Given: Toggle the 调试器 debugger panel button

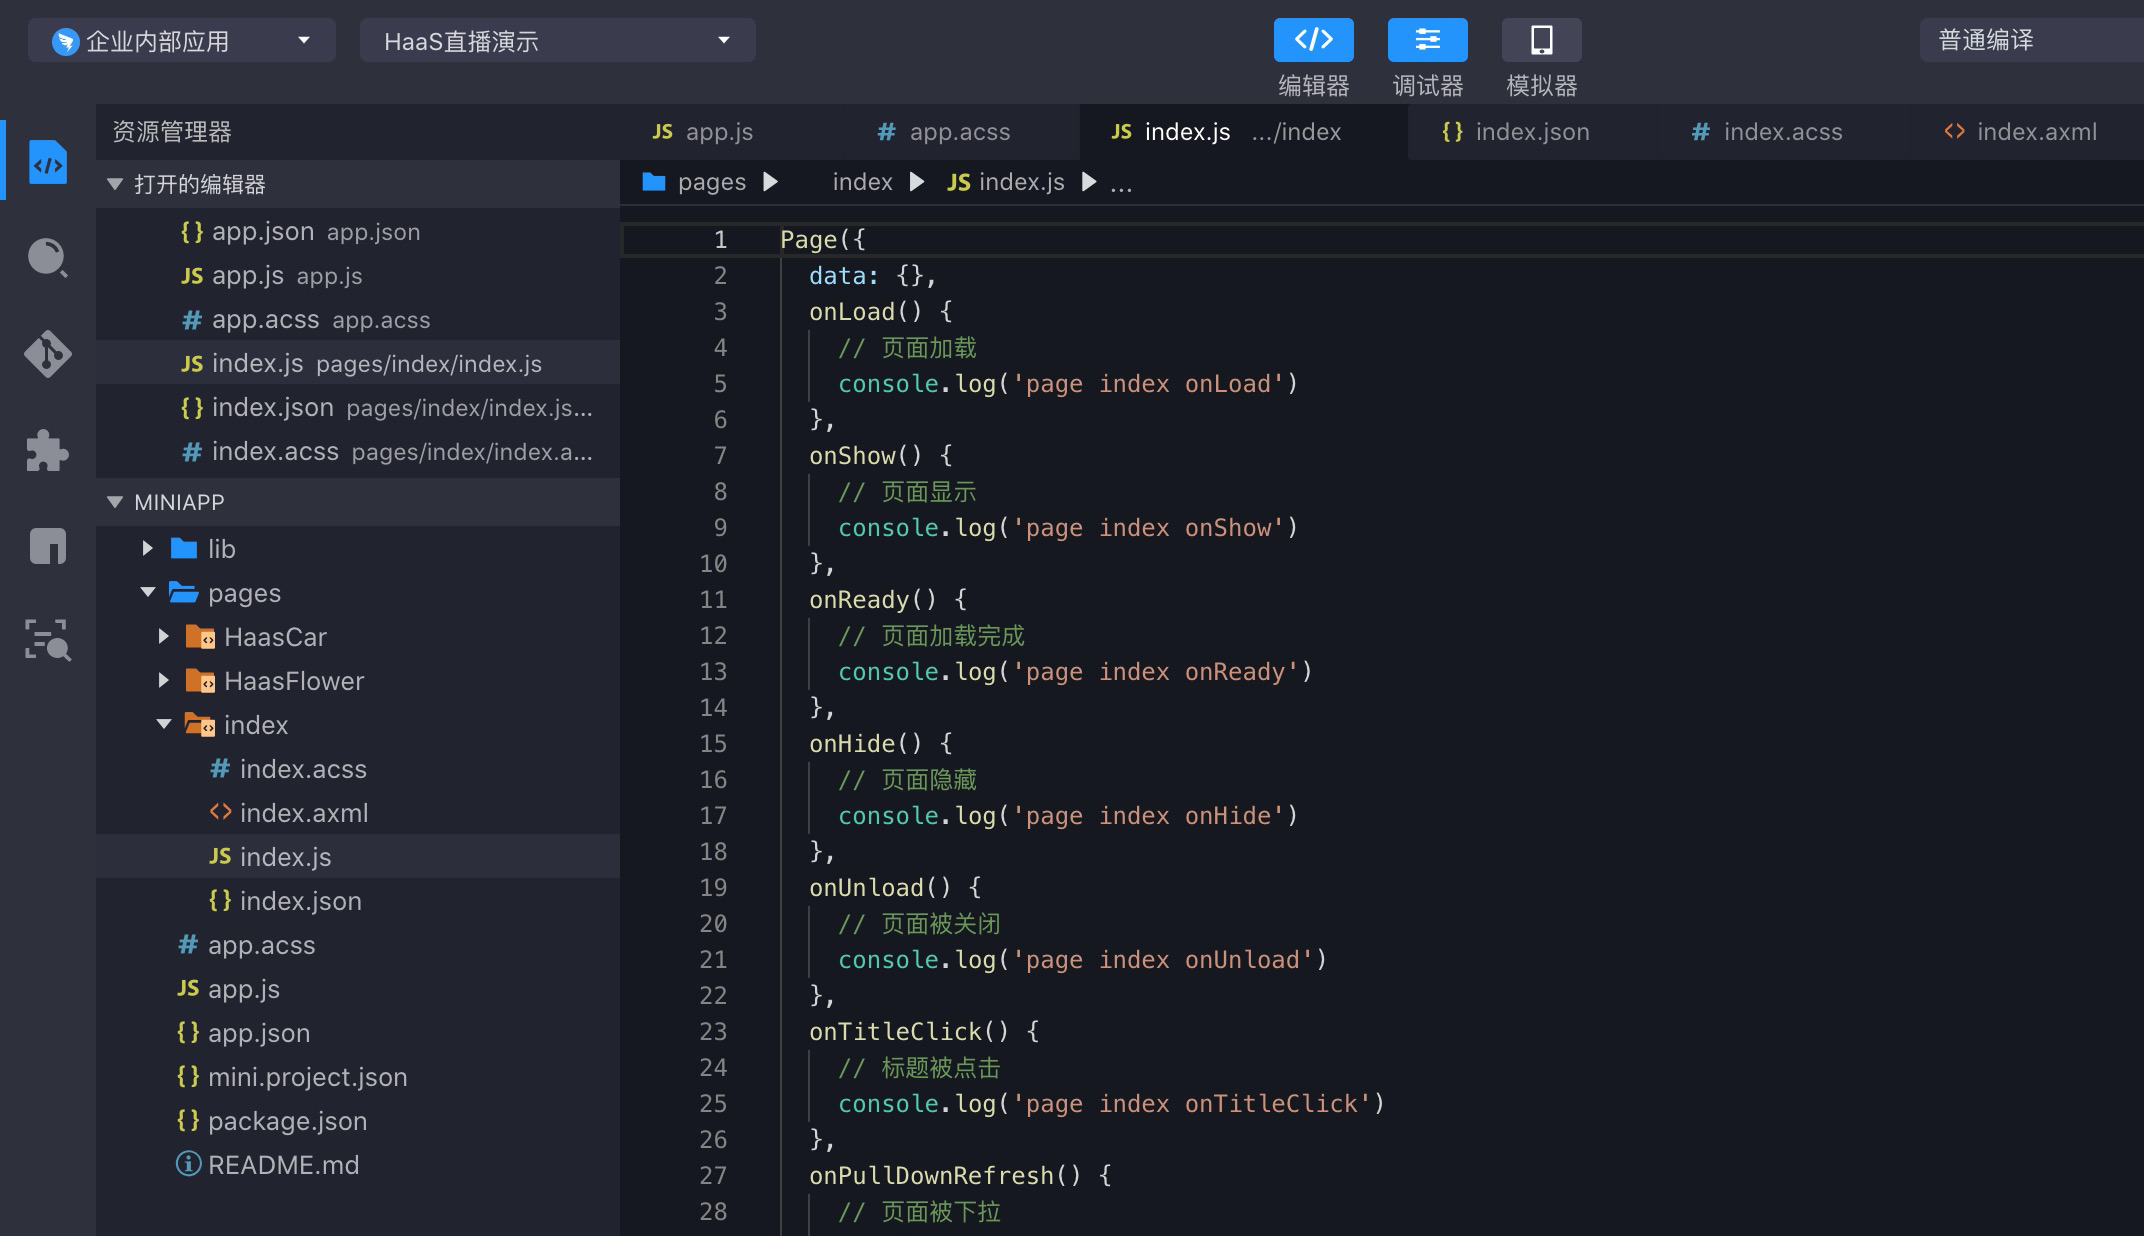Looking at the screenshot, I should [1427, 41].
